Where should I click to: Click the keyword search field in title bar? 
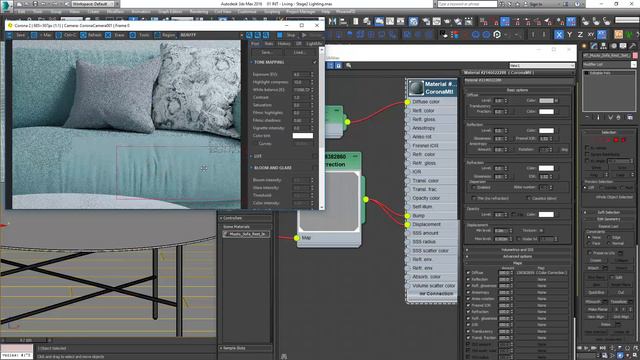(467, 4)
